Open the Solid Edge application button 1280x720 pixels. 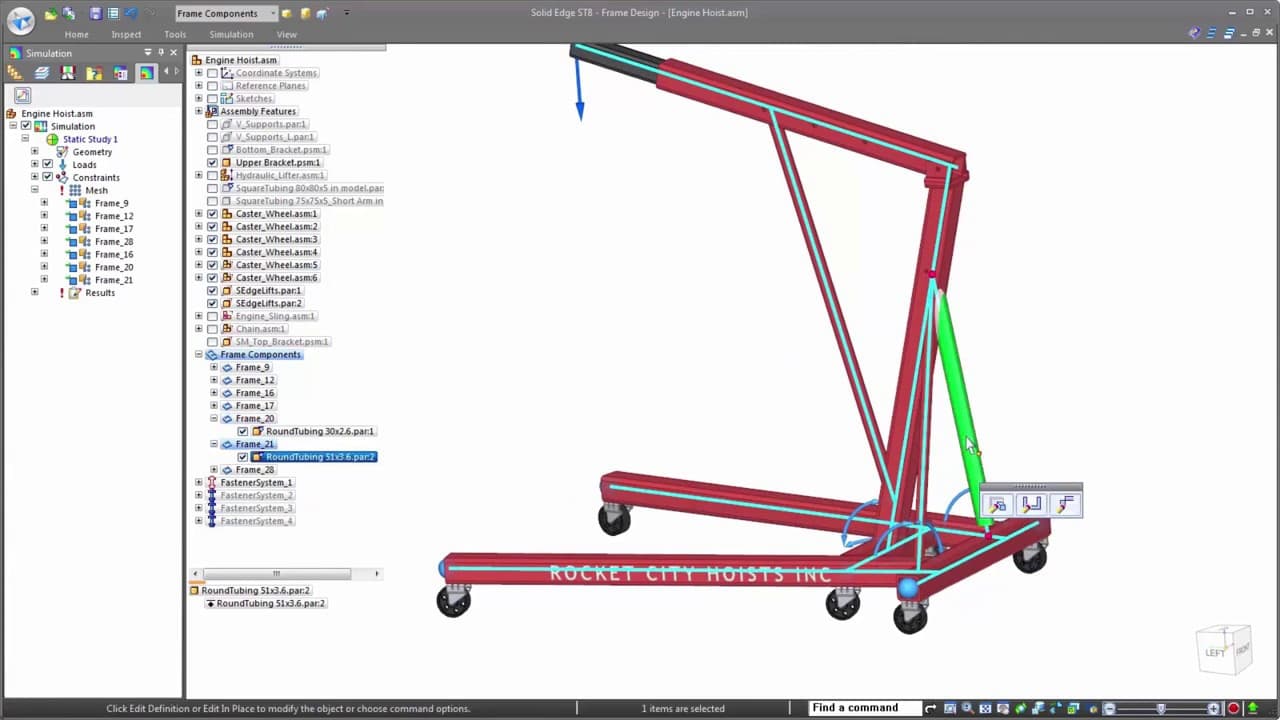coord(20,20)
